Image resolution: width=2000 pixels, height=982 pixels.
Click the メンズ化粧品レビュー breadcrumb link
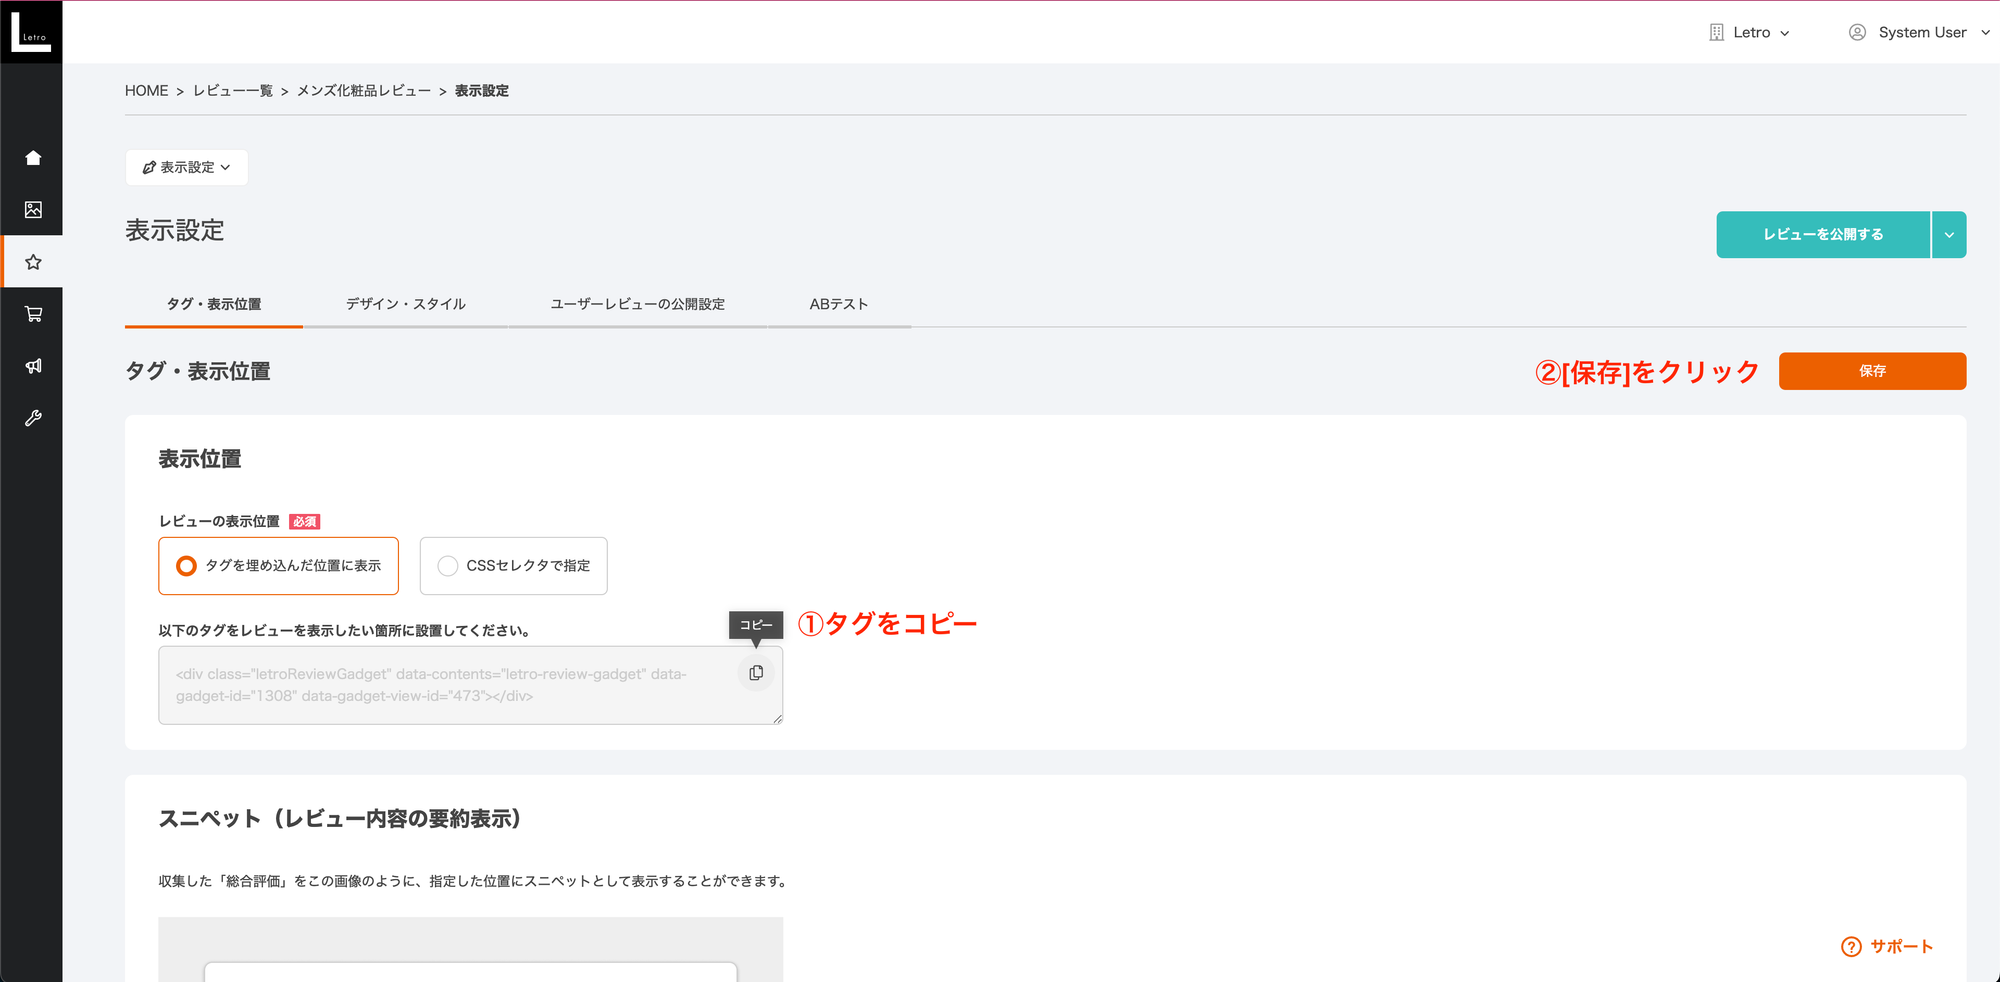(364, 90)
